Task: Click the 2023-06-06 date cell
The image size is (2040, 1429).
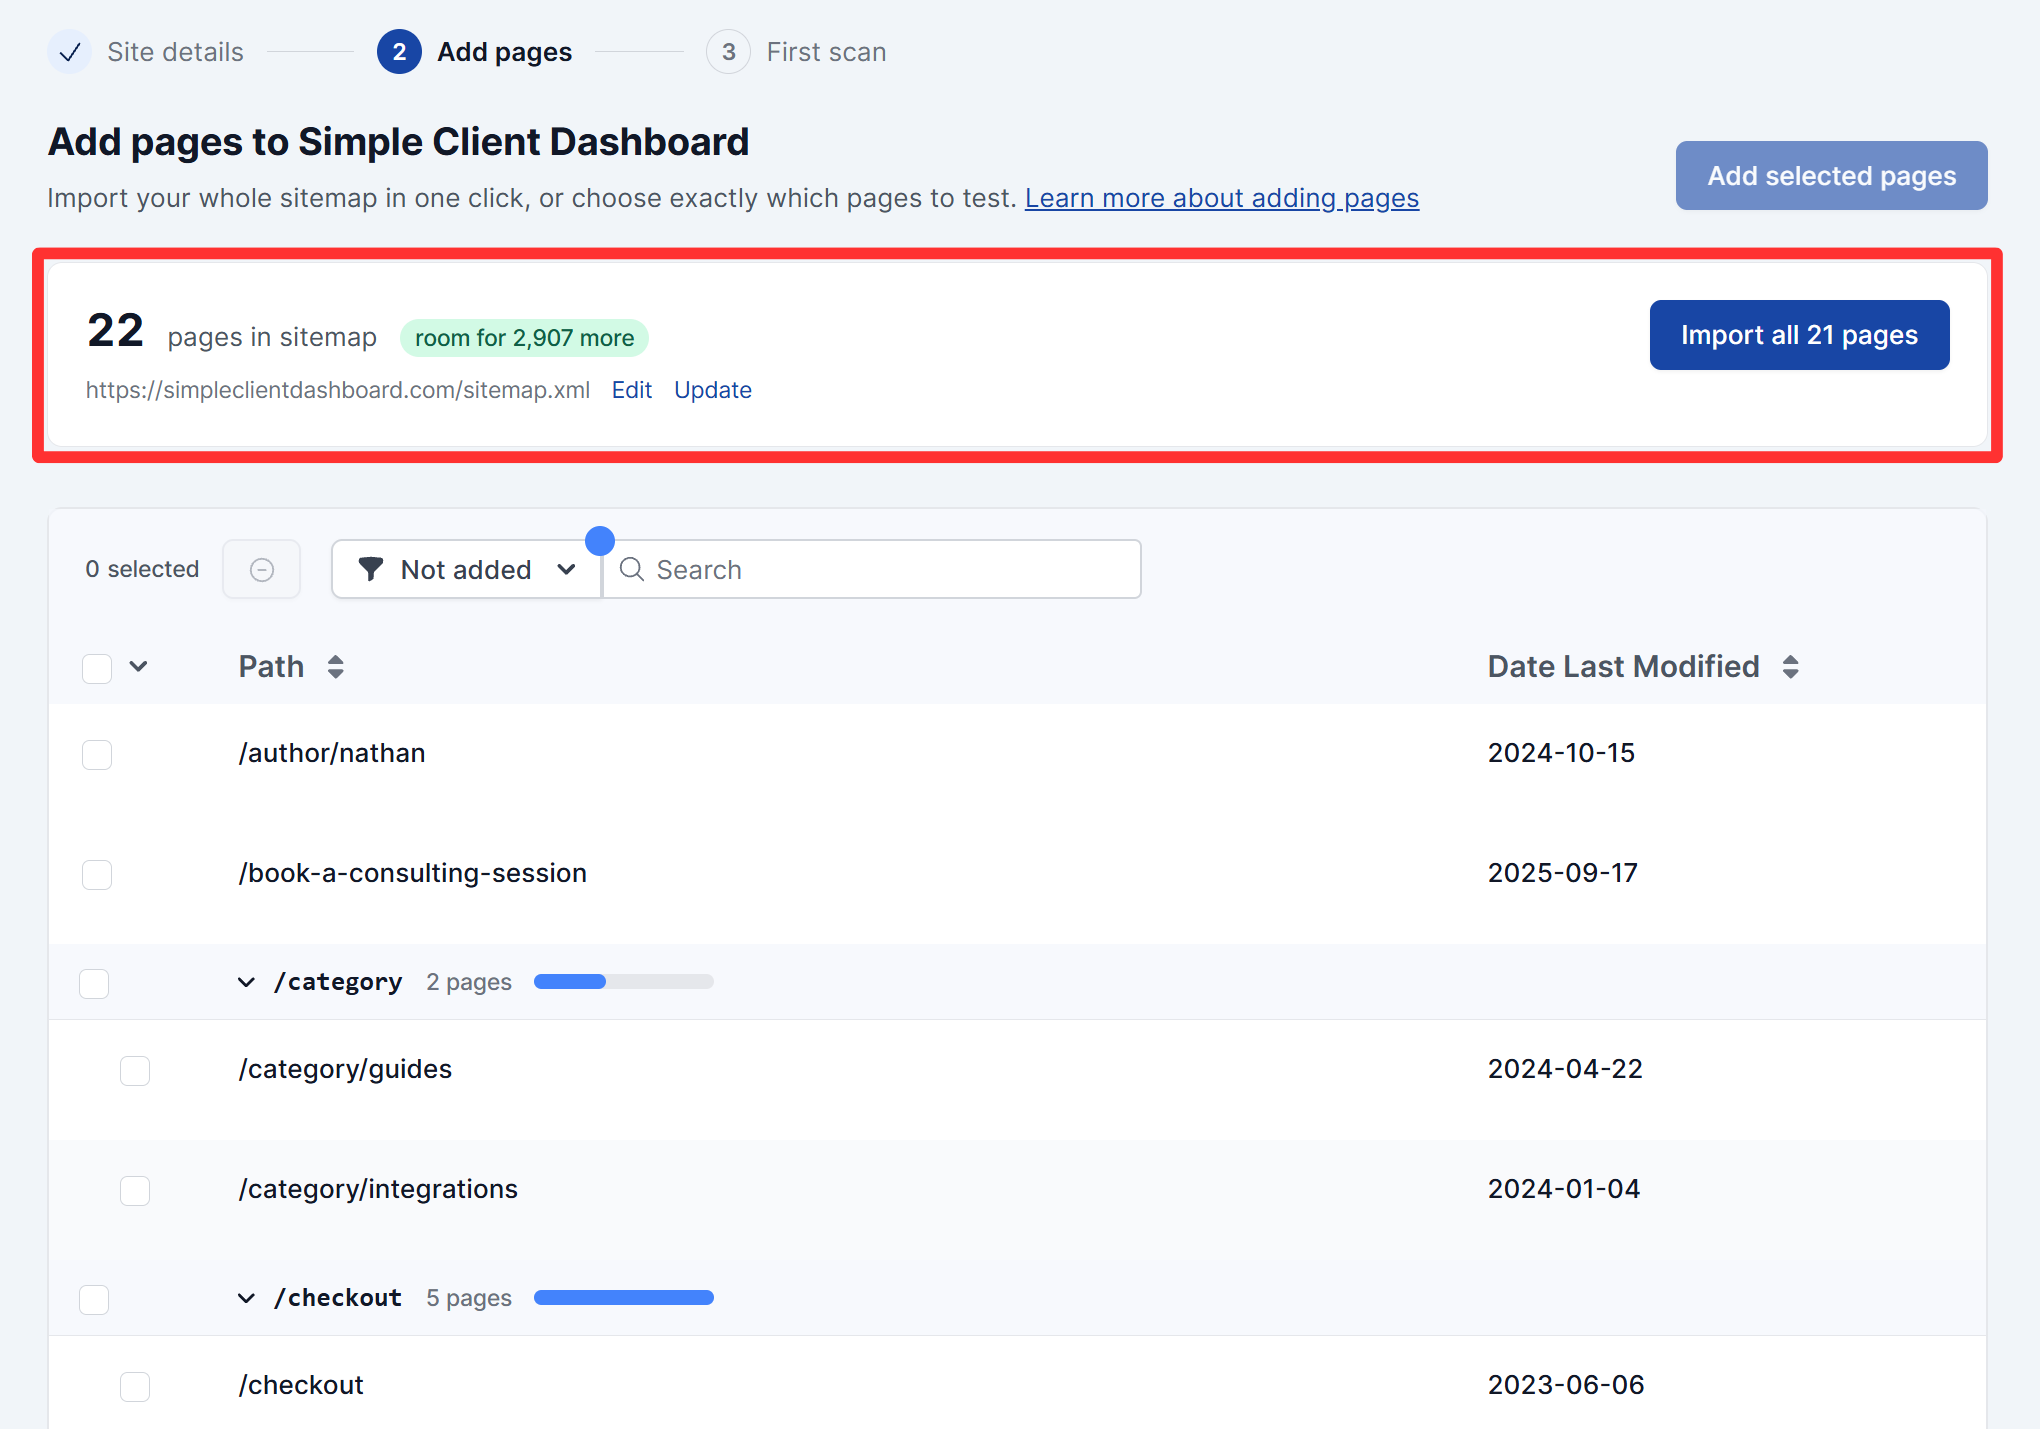Action: (x=1566, y=1385)
